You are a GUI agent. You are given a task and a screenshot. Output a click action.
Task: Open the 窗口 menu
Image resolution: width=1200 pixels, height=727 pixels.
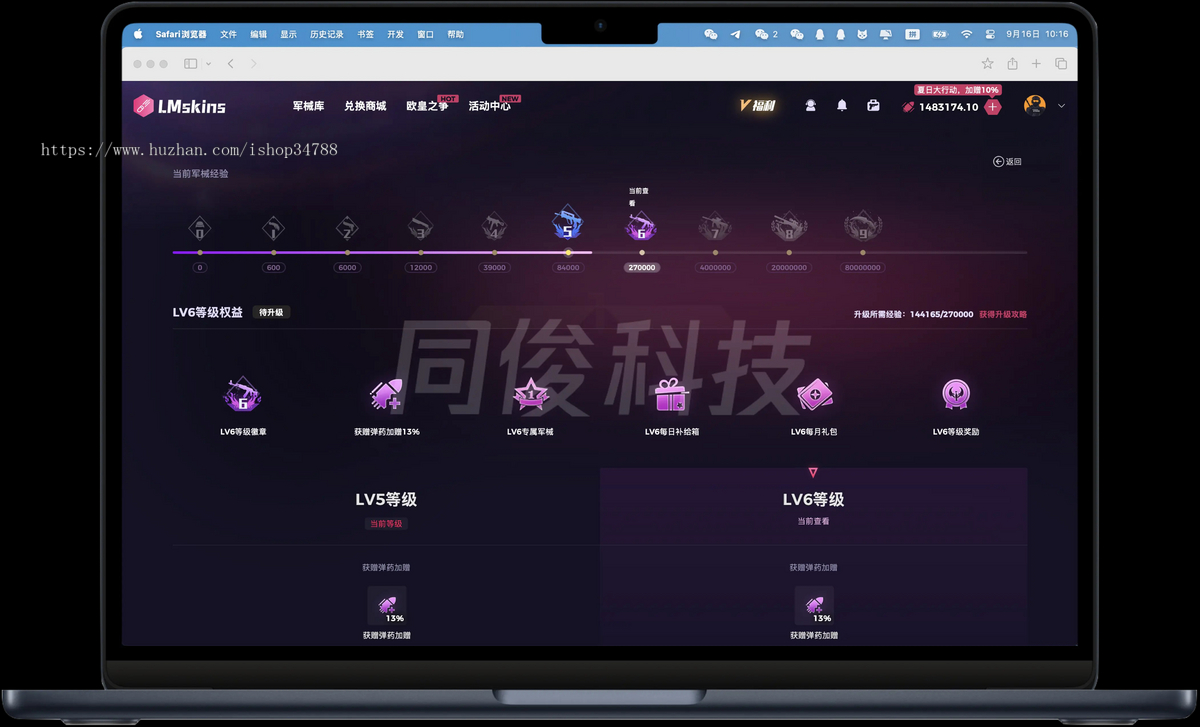point(426,34)
